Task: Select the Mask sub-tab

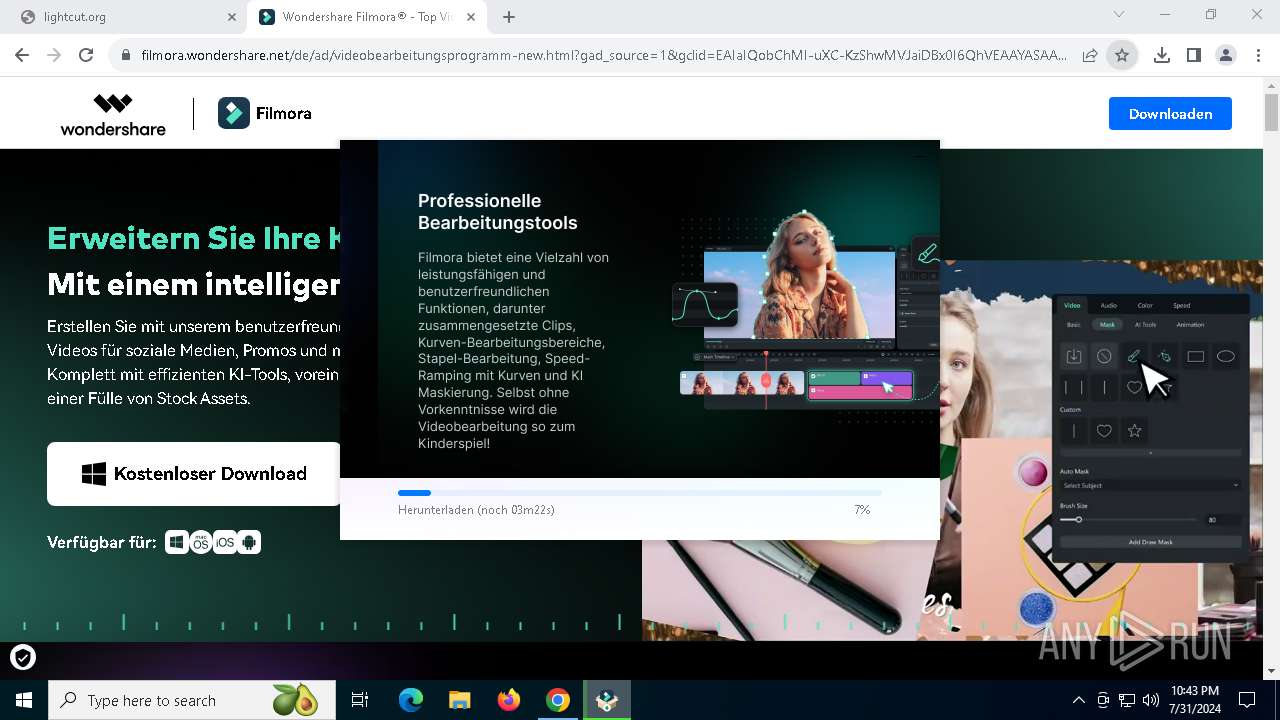Action: point(1107,325)
